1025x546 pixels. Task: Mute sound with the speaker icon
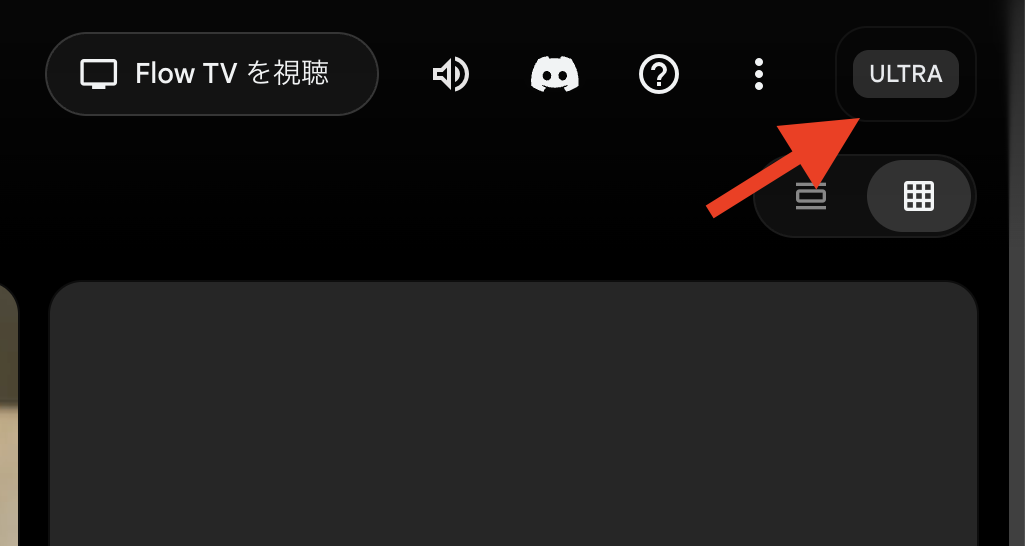click(451, 74)
